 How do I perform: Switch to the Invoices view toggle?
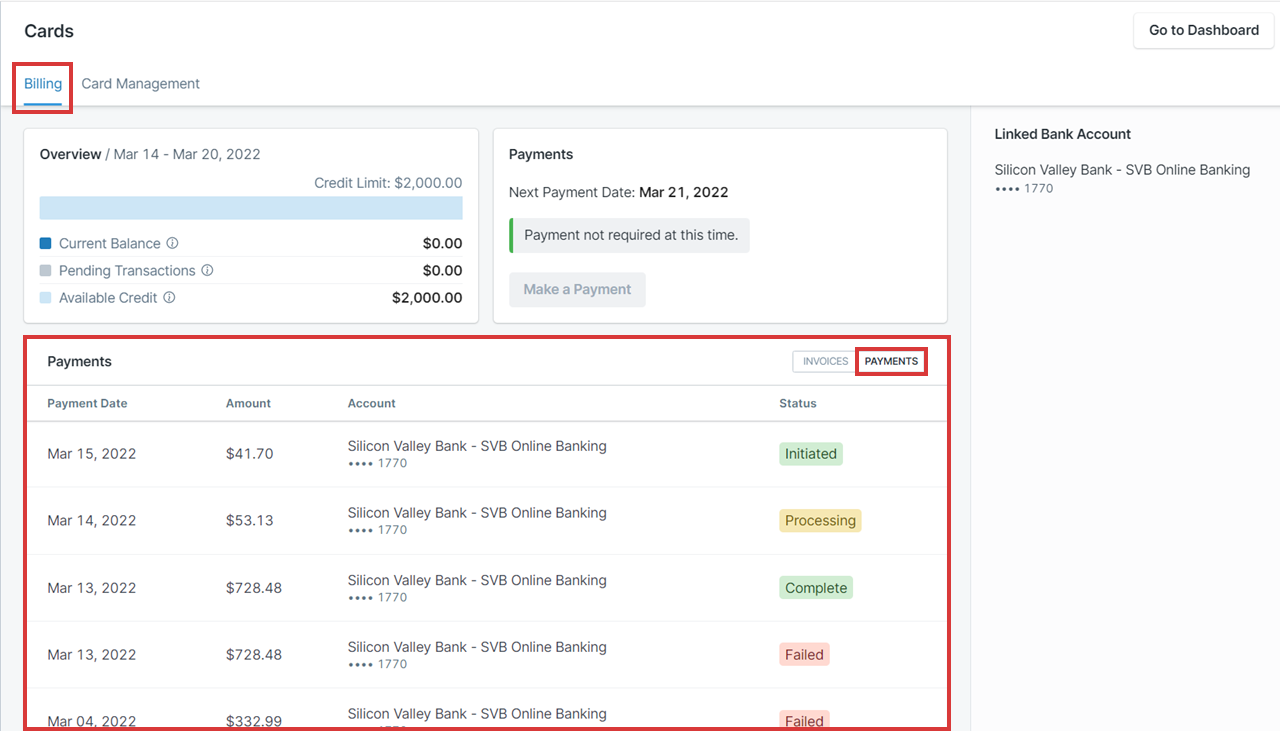825,361
